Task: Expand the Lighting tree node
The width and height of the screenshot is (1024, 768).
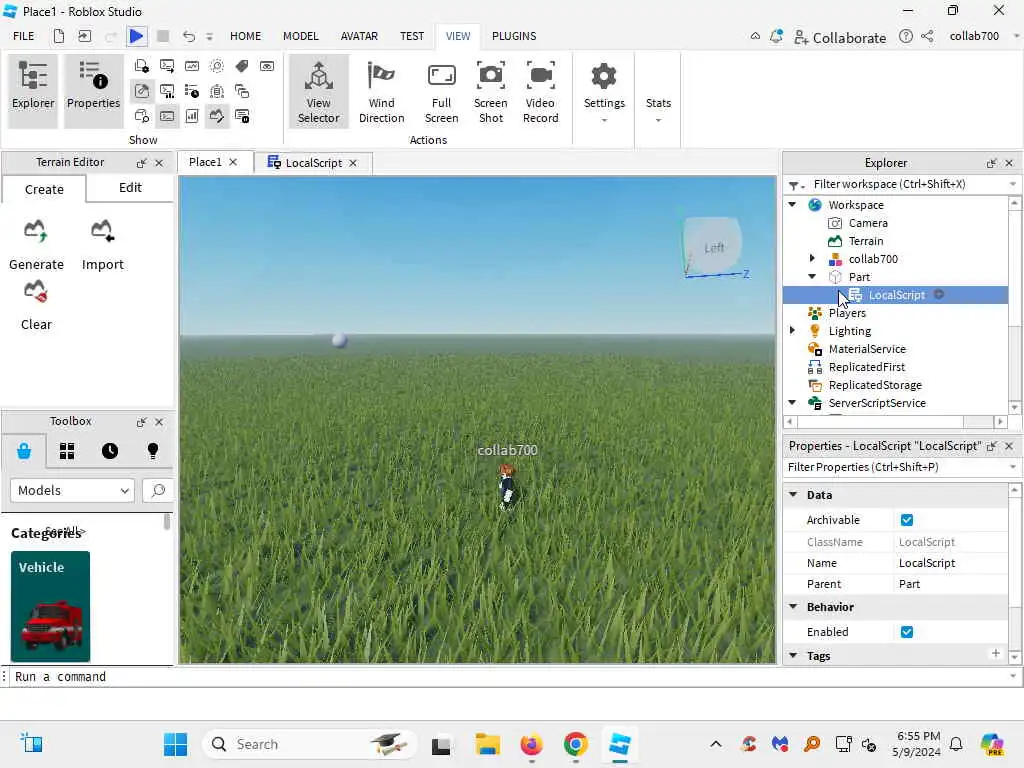Action: pos(792,330)
